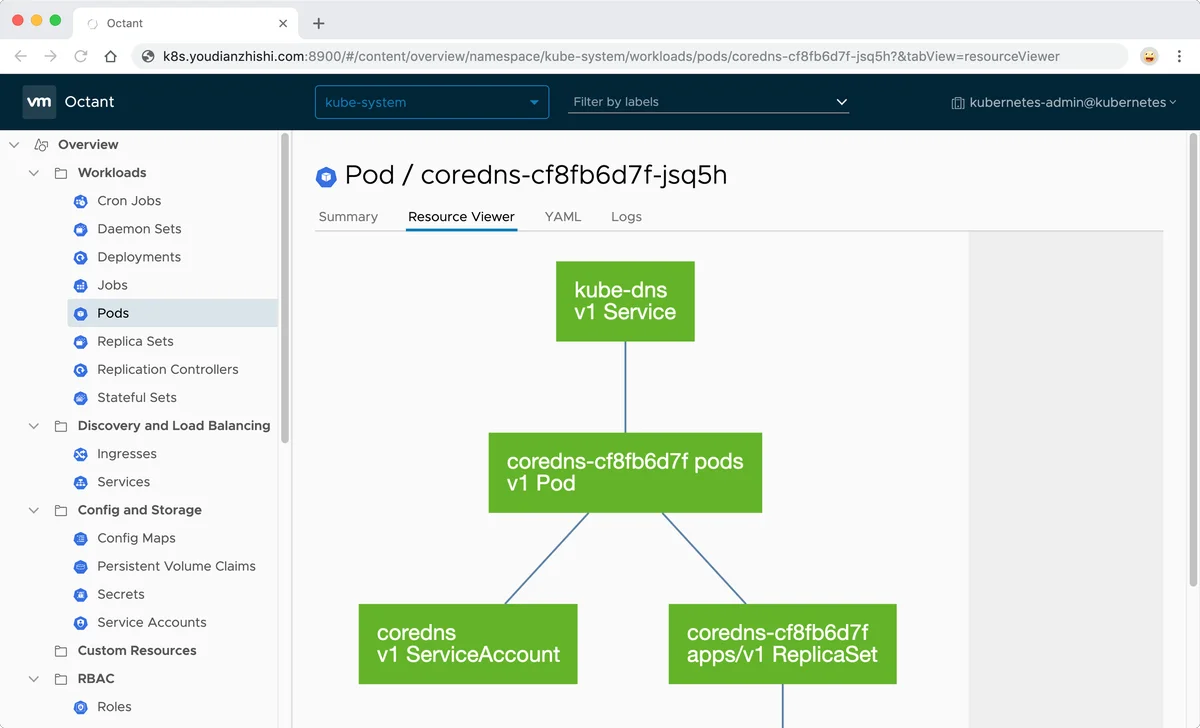
Task: Click the Stateful Sets sidebar icon
Action: tap(81, 397)
